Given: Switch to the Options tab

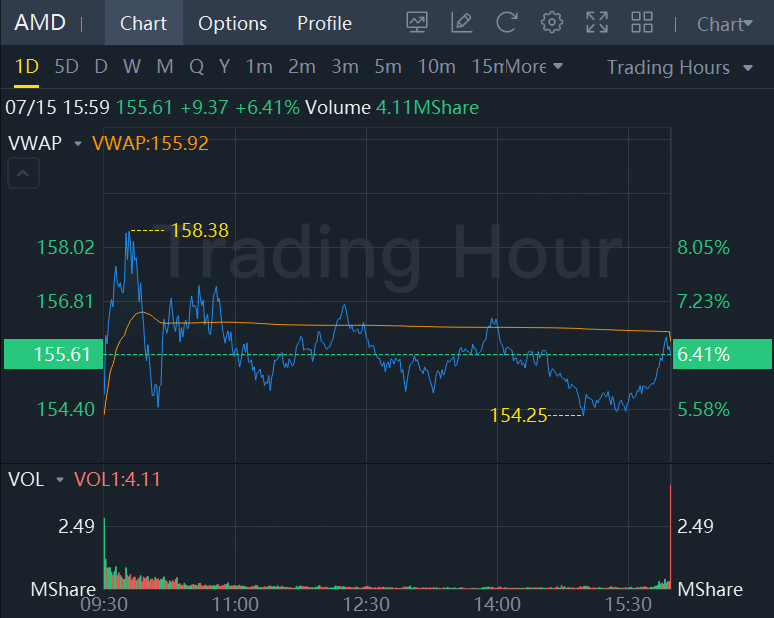Looking at the screenshot, I should (232, 23).
